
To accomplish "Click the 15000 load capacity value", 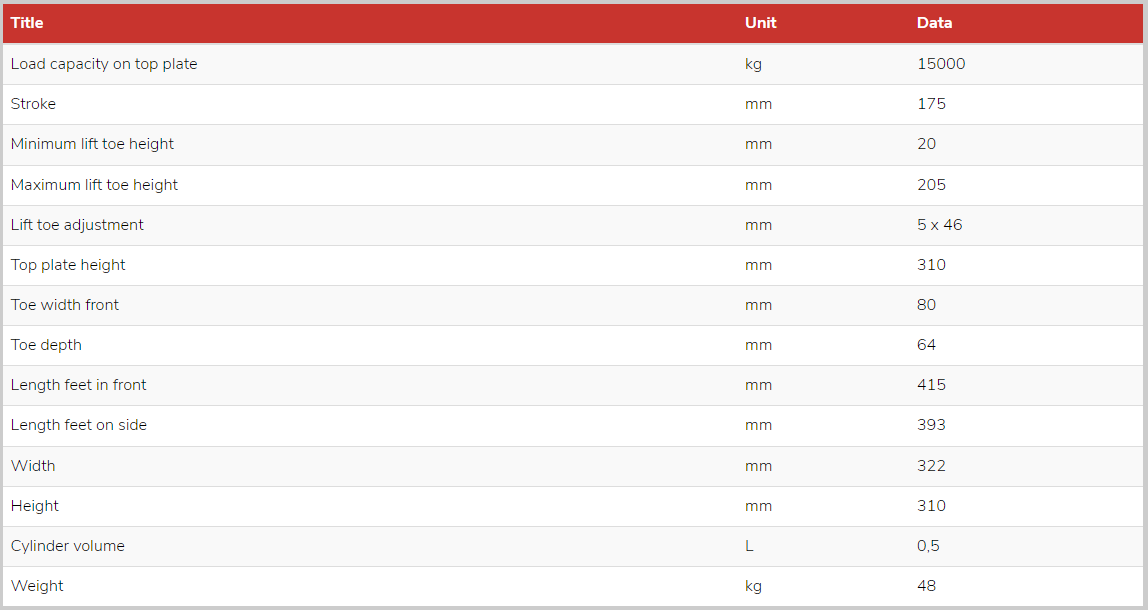I will pyautogui.click(x=941, y=64).
